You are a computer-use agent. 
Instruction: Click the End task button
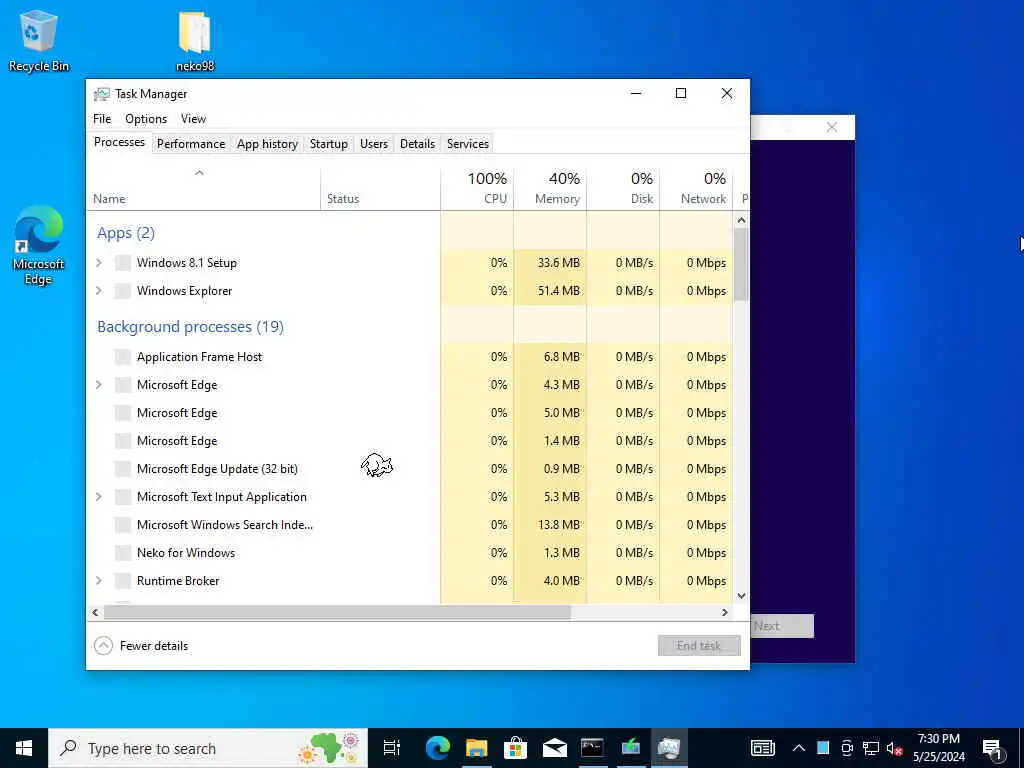[699, 646]
